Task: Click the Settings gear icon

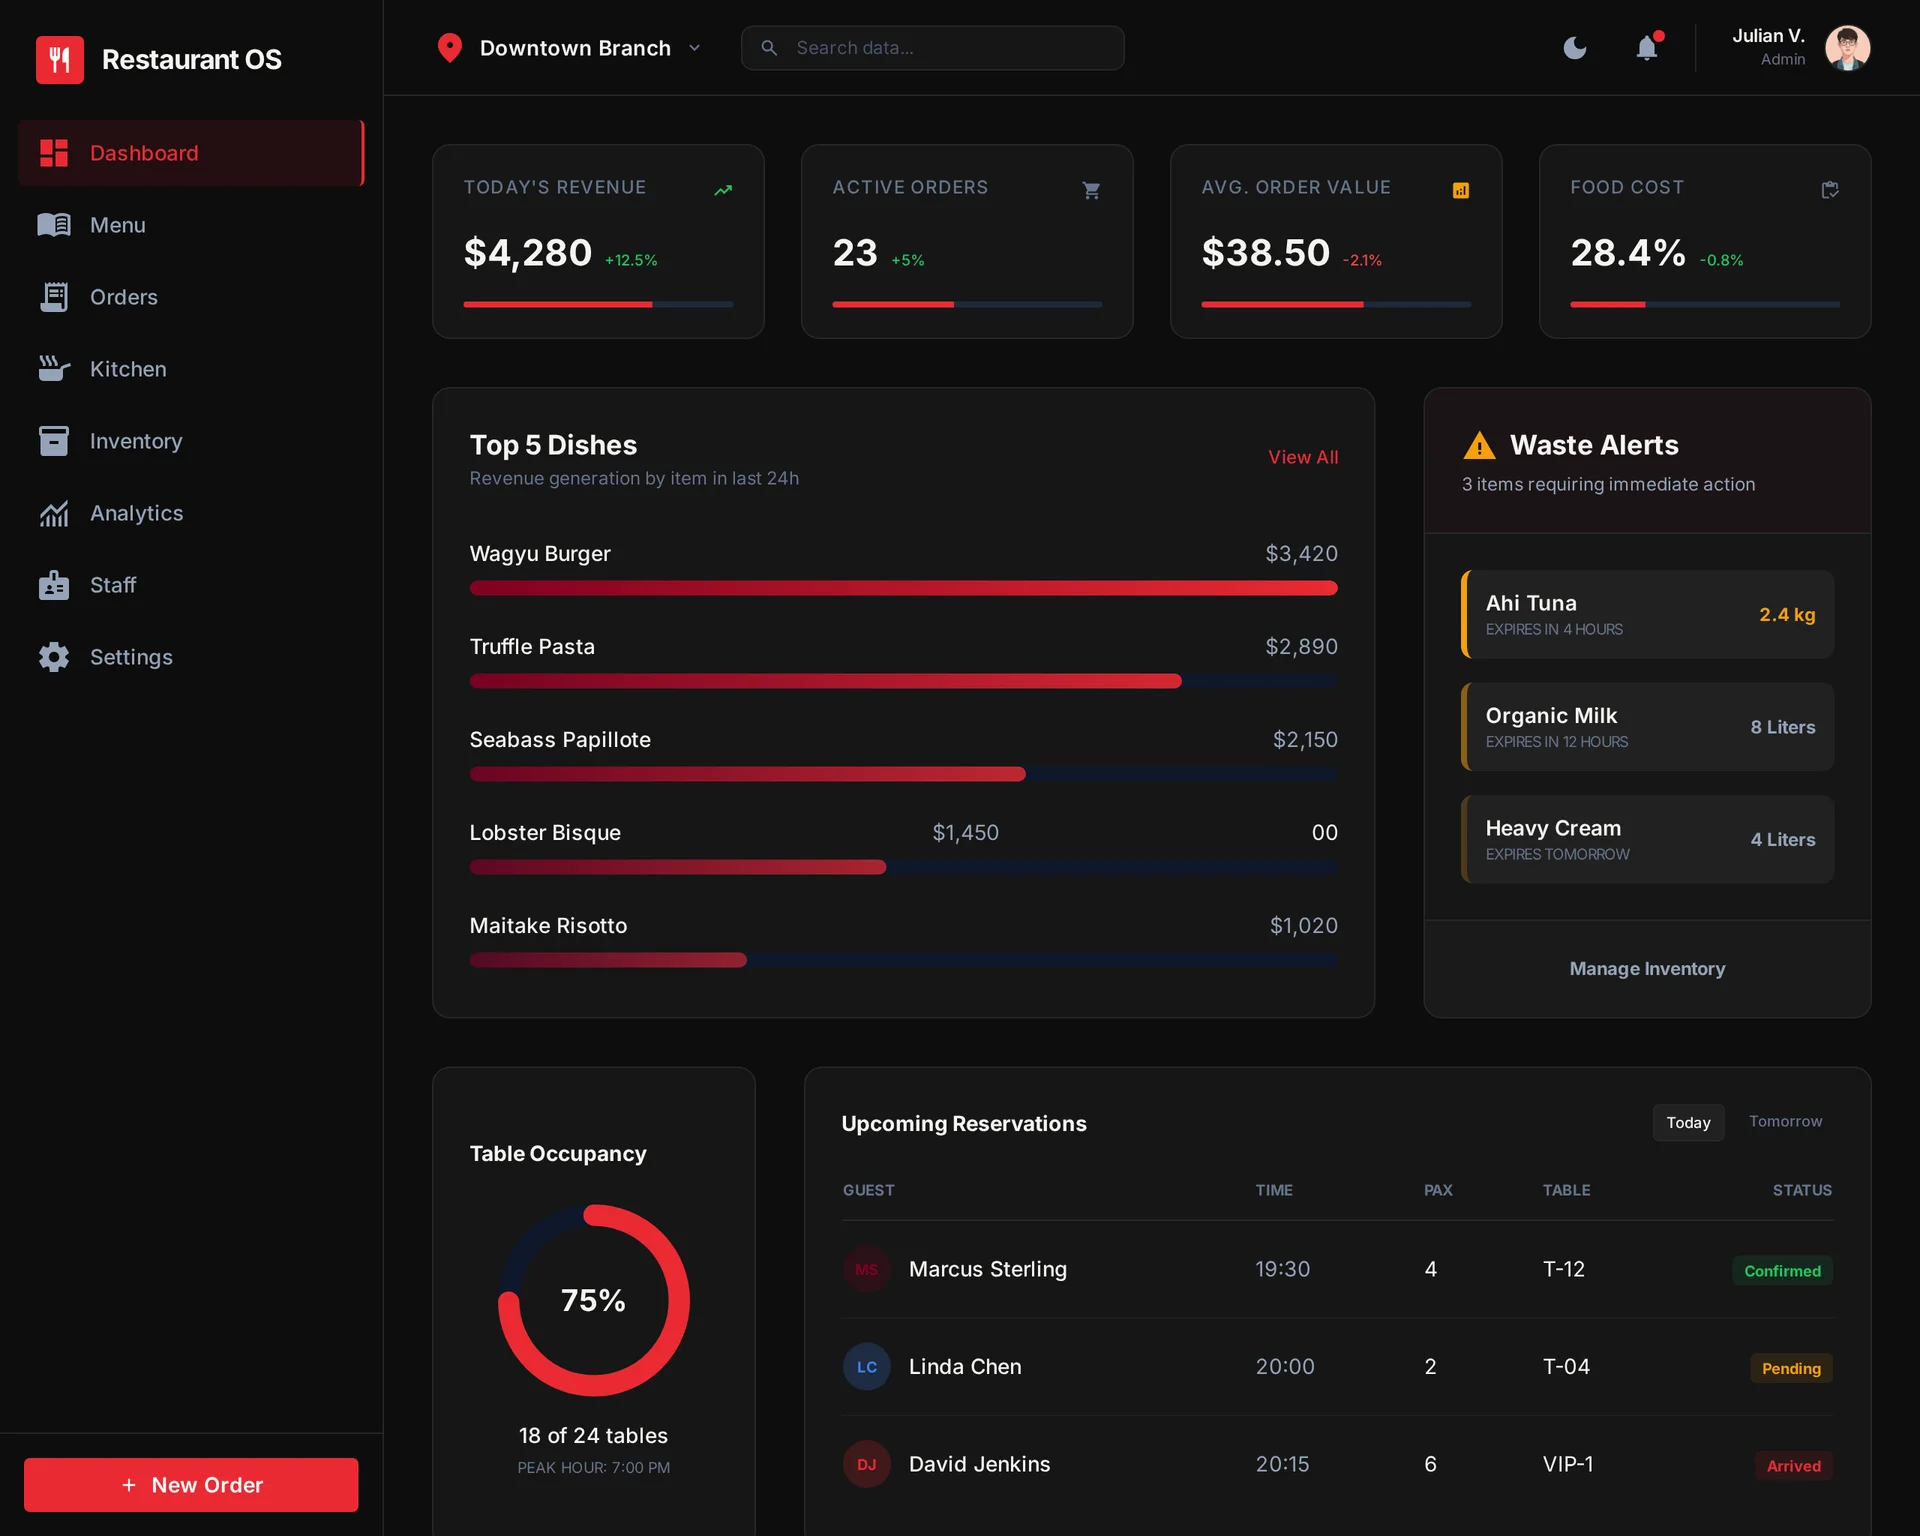Action: (54, 657)
